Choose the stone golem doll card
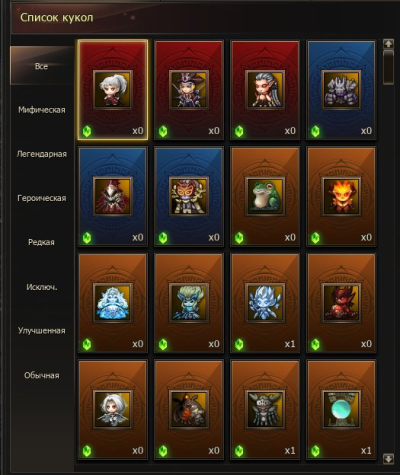This screenshot has width=400, height=475. [x=341, y=89]
